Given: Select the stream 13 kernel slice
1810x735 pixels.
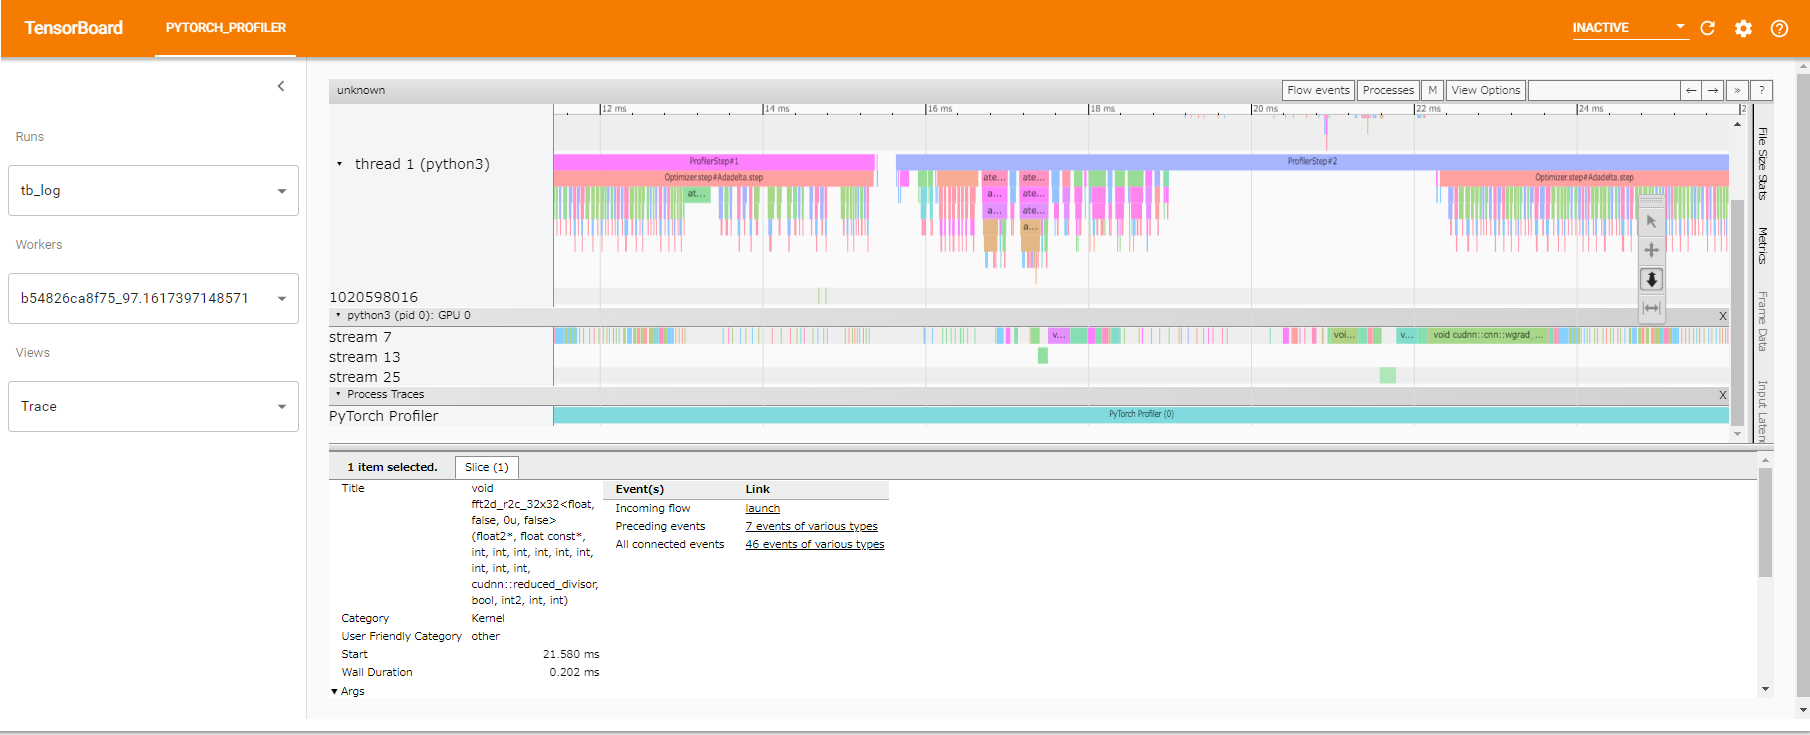Looking at the screenshot, I should (1043, 355).
